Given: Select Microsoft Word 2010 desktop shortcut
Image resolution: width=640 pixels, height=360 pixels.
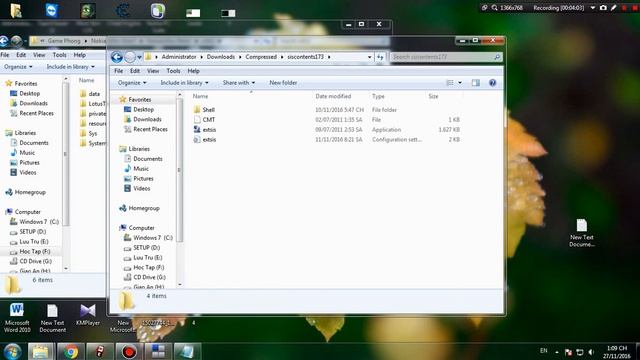Looking at the screenshot, I should [x=17, y=318].
